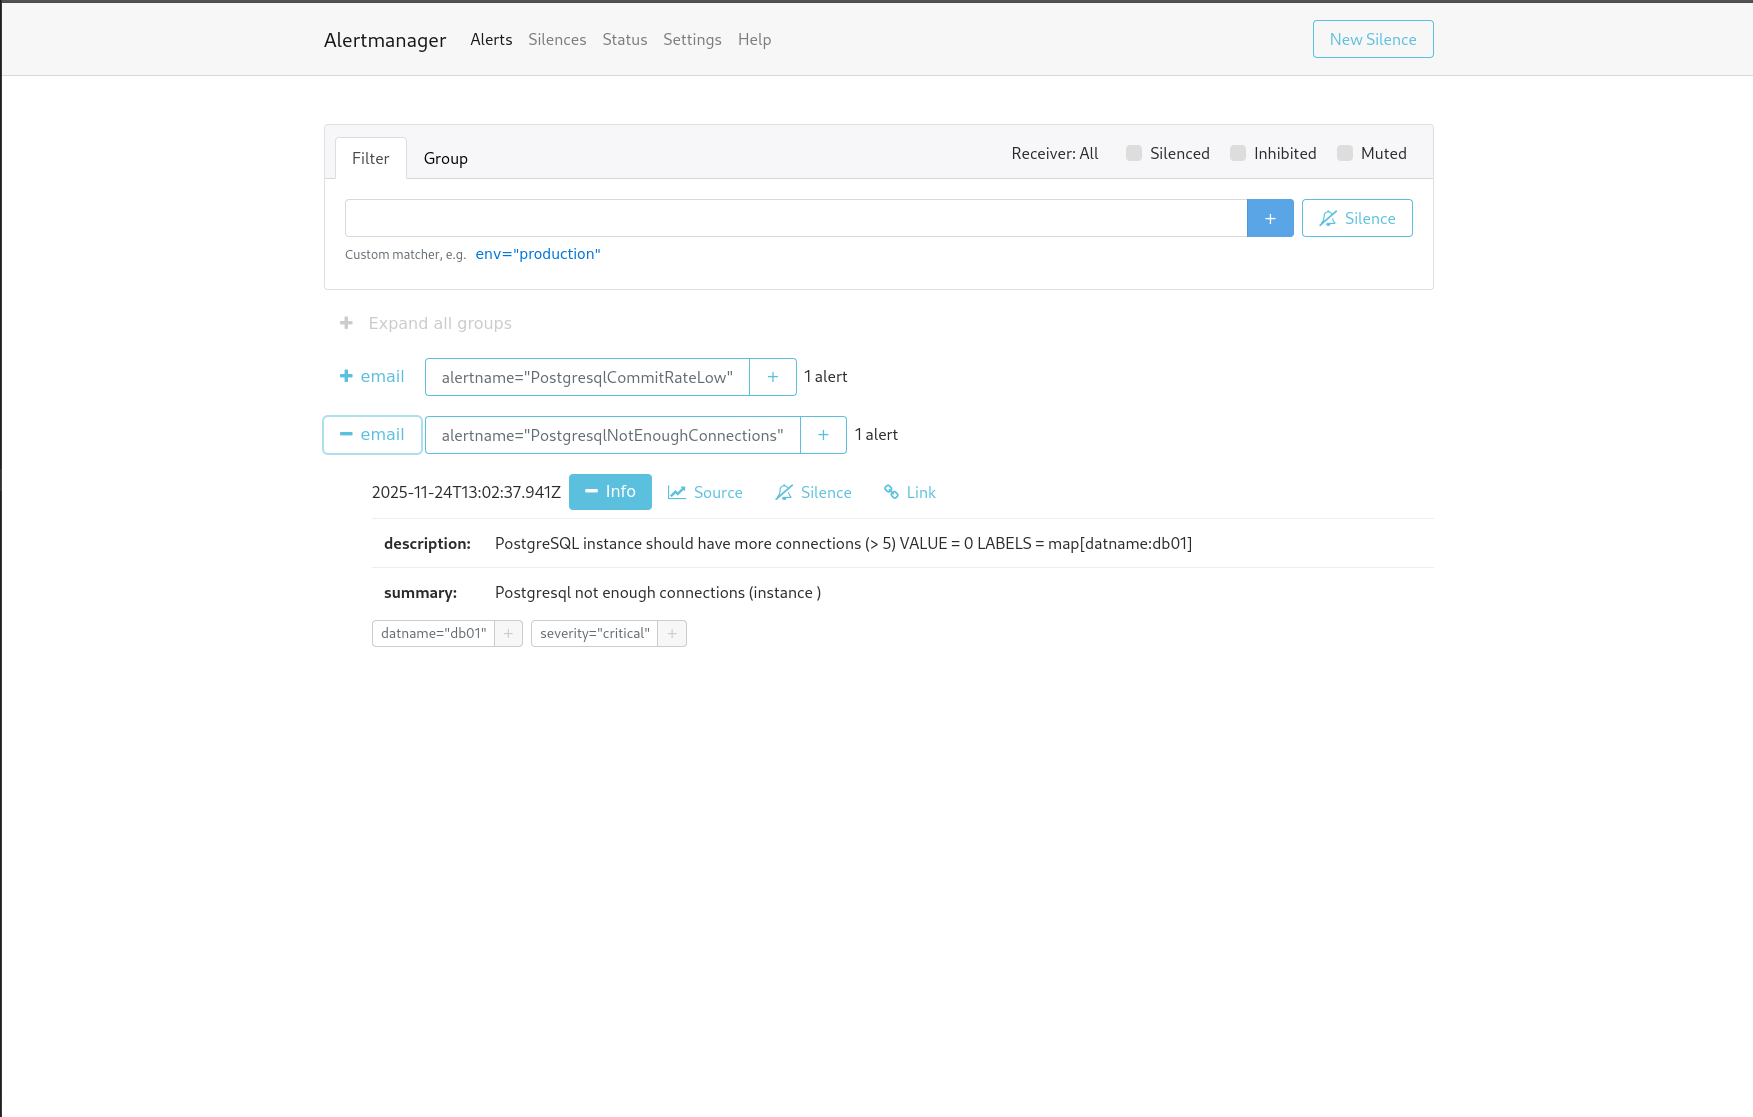Open the Silences page from the navbar
Screen dimensions: 1753x1117
click(557, 39)
